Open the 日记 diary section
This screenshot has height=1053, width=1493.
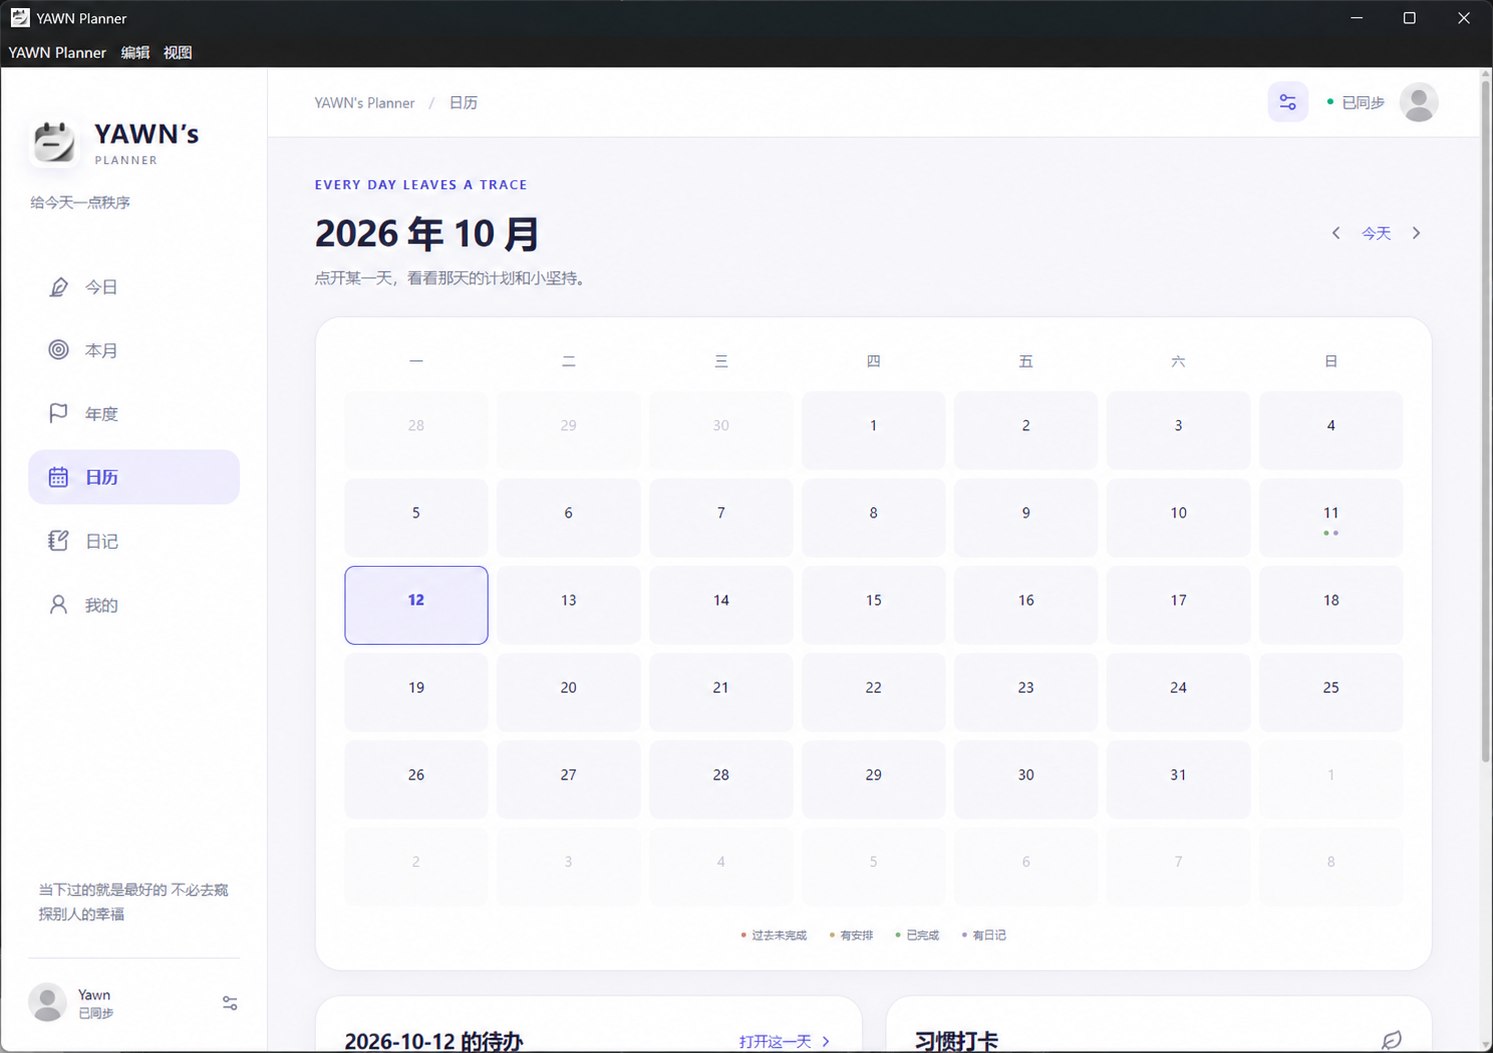pyautogui.click(x=134, y=541)
